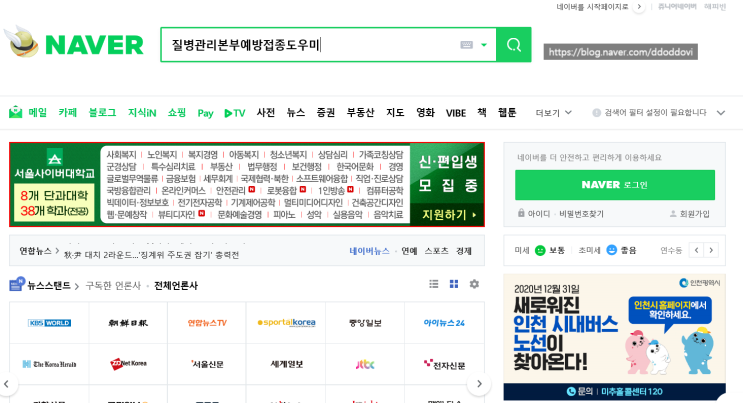This screenshot has width=743, height=403.
Task: Click 네이버뉴스 link
Action: [x=369, y=251]
